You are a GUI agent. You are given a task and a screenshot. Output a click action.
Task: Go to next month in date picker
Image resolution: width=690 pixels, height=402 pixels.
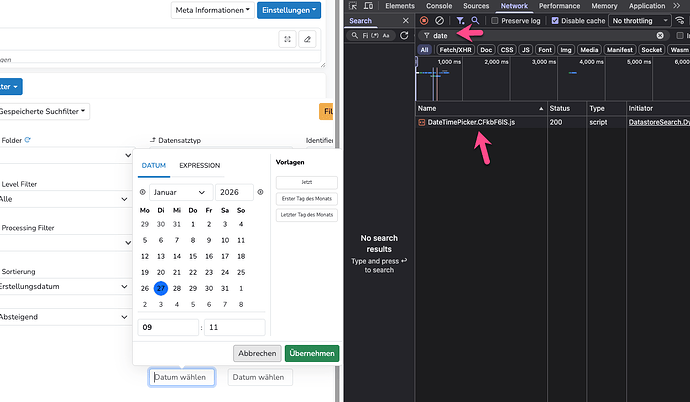[260, 192]
